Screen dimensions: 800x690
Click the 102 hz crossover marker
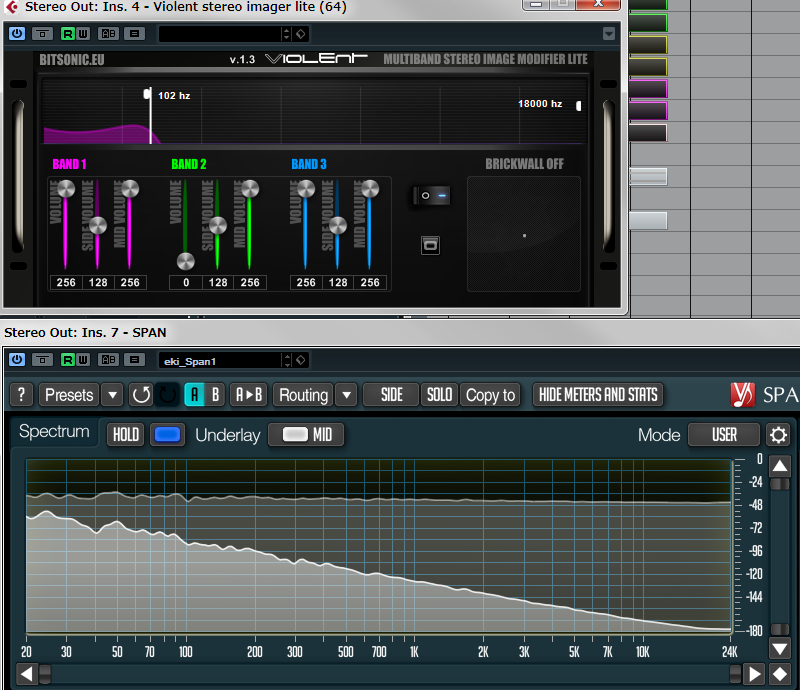point(148,95)
